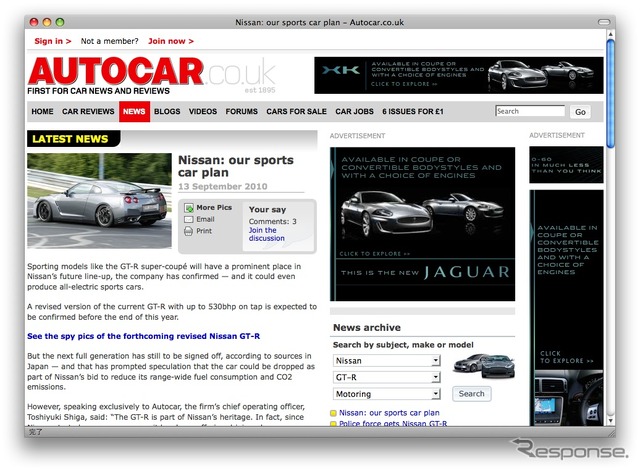Viewport: 640px width, 471px height.
Task: Select the NEWS tab
Action: point(134,111)
